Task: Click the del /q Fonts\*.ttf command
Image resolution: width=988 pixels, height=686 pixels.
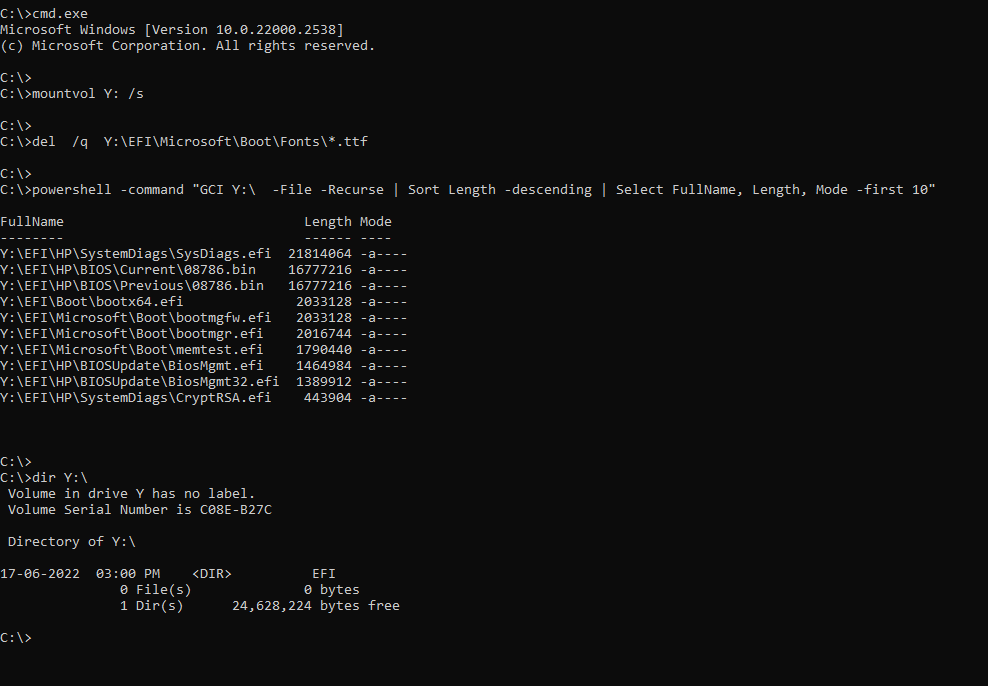Action: coord(184,142)
